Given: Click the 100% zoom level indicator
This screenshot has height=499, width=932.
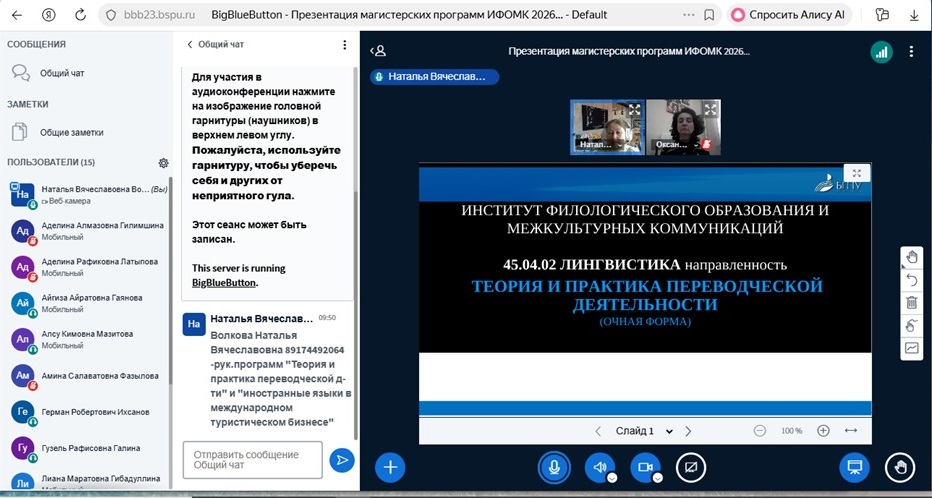Looking at the screenshot, I should pos(791,431).
